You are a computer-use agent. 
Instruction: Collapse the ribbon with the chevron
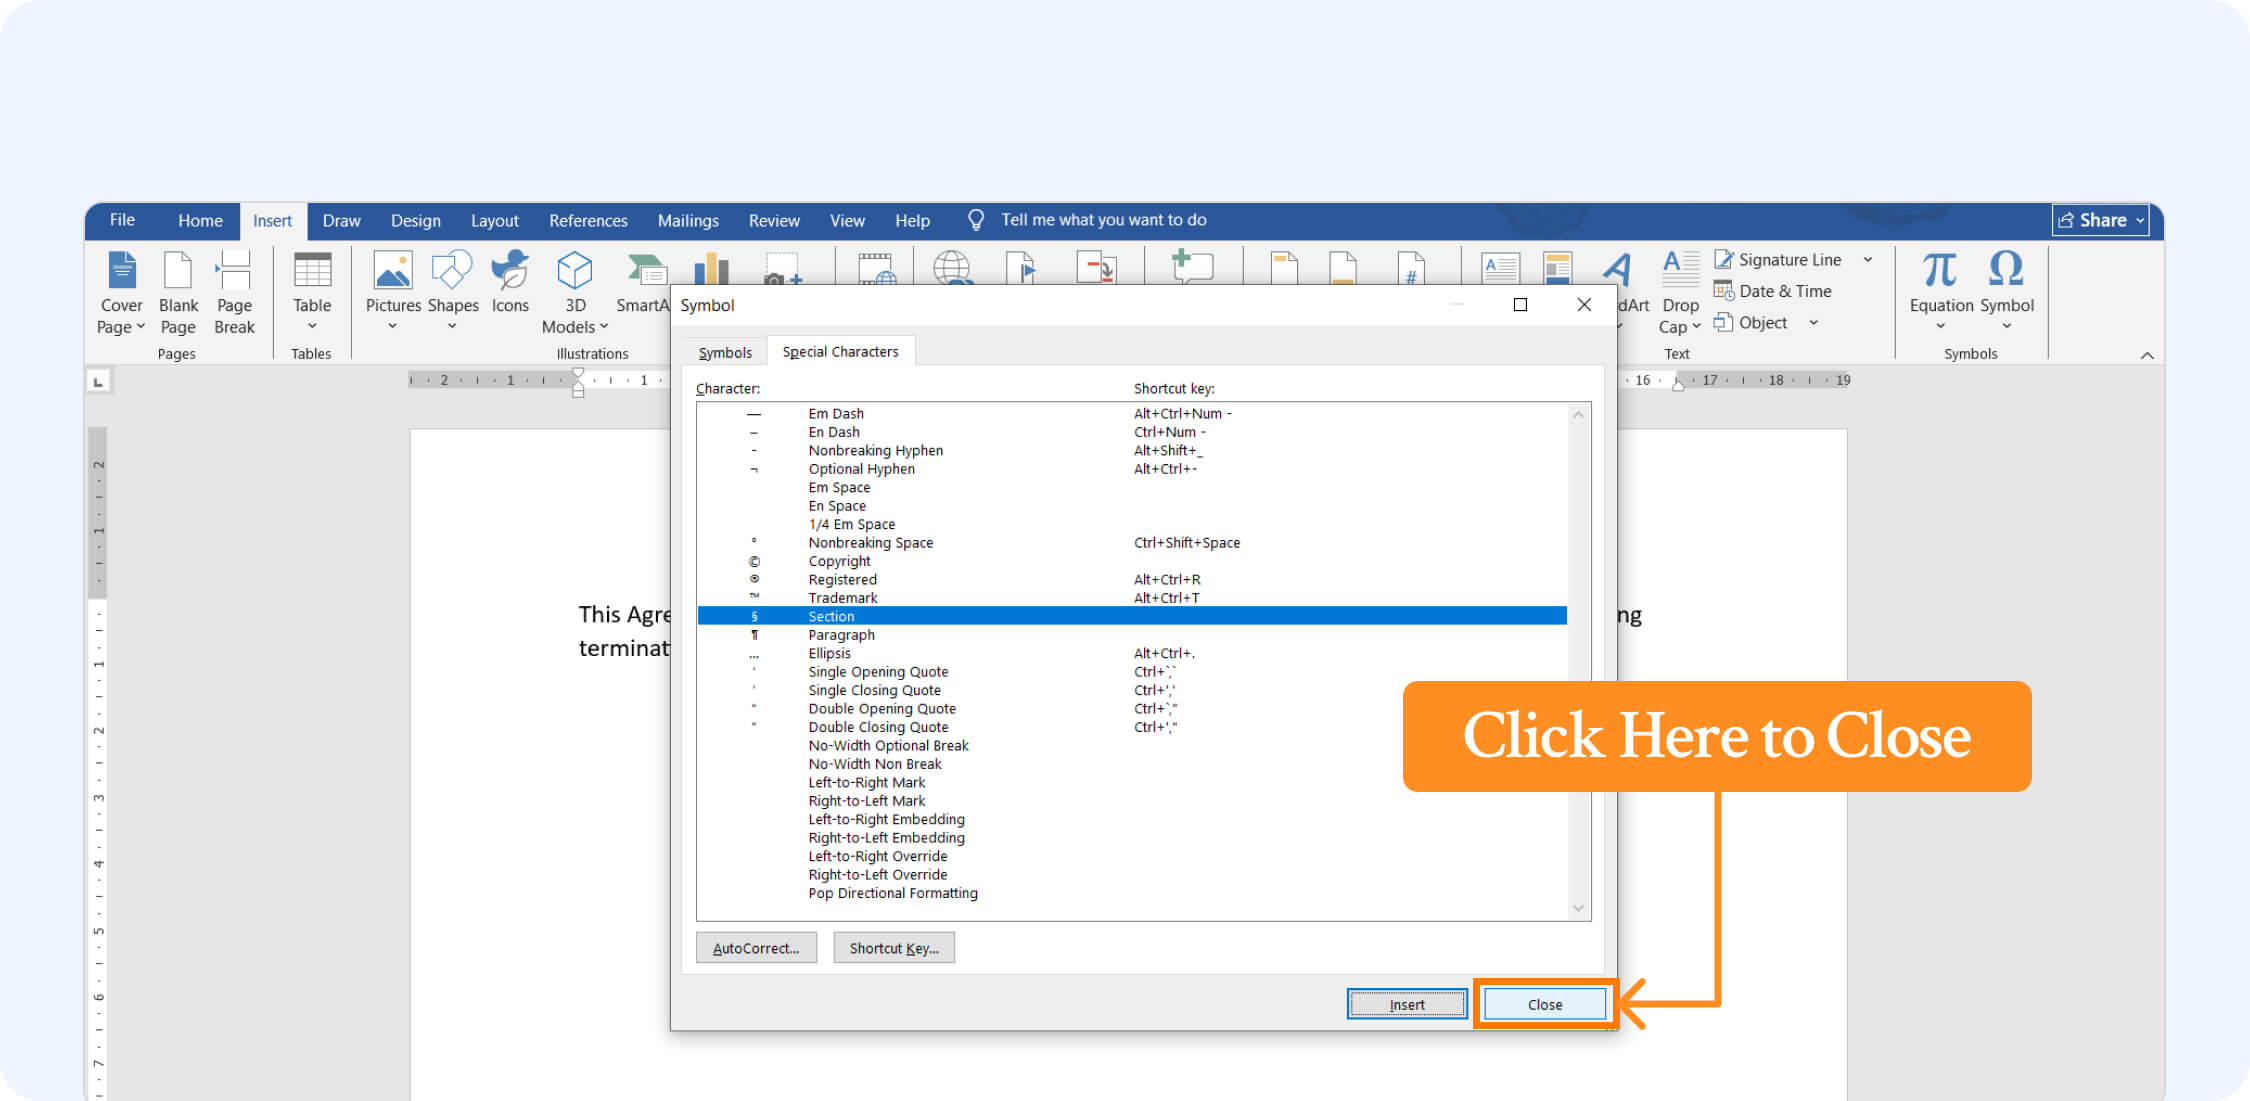click(2146, 355)
